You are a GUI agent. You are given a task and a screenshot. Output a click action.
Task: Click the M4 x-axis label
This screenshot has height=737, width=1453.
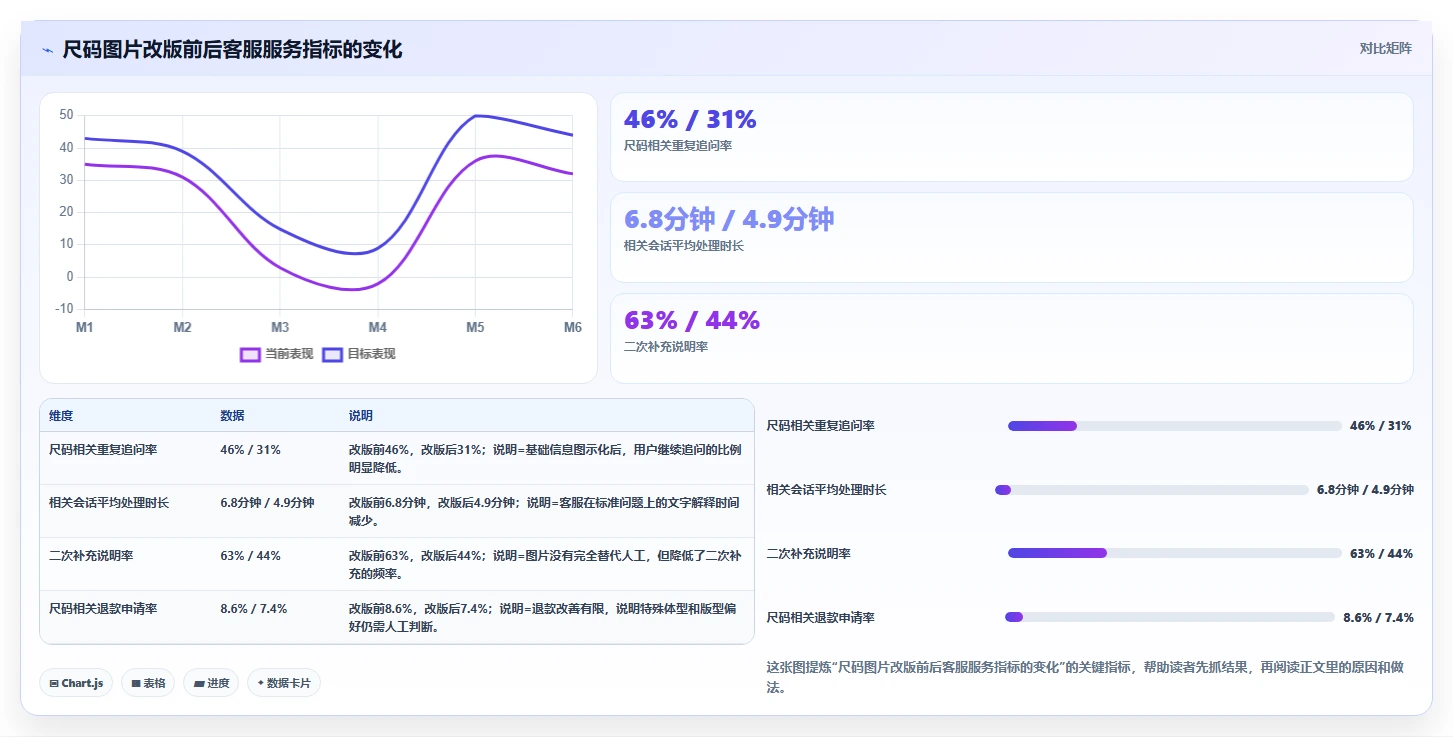[x=377, y=328]
